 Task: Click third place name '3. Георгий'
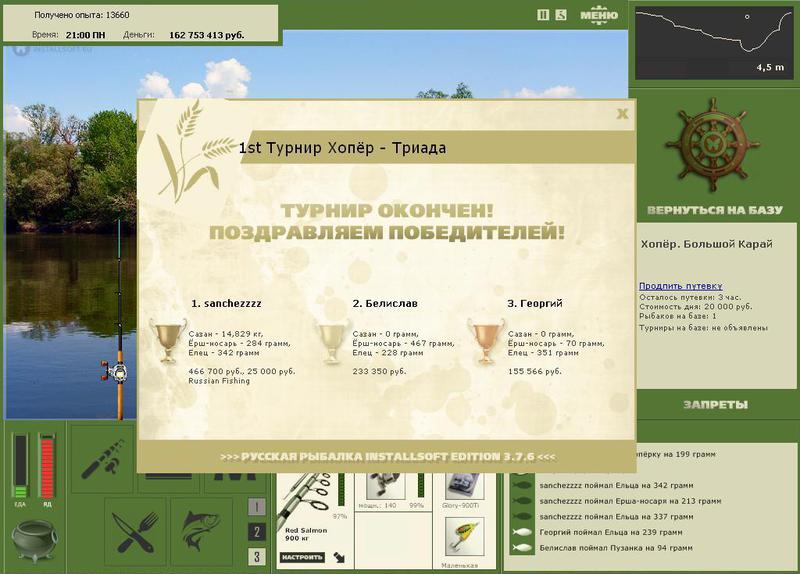pyautogui.click(x=535, y=304)
